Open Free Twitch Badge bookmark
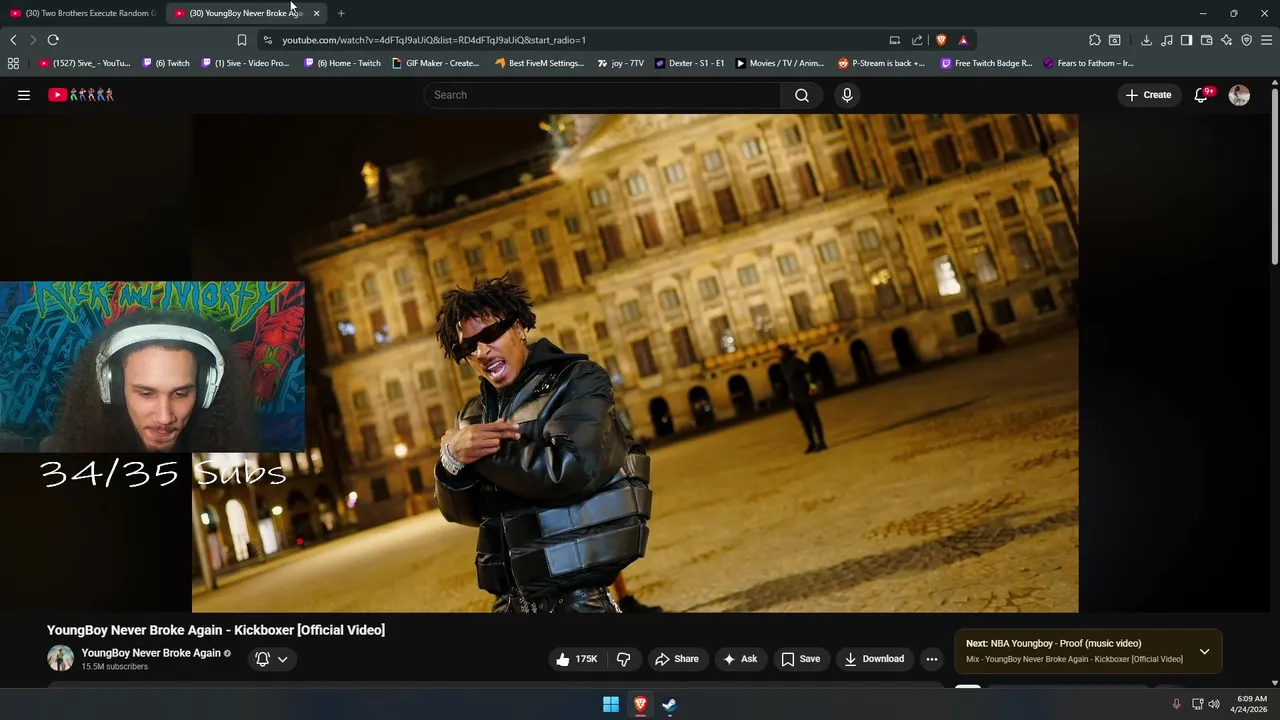The width and height of the screenshot is (1280, 720). (x=986, y=63)
